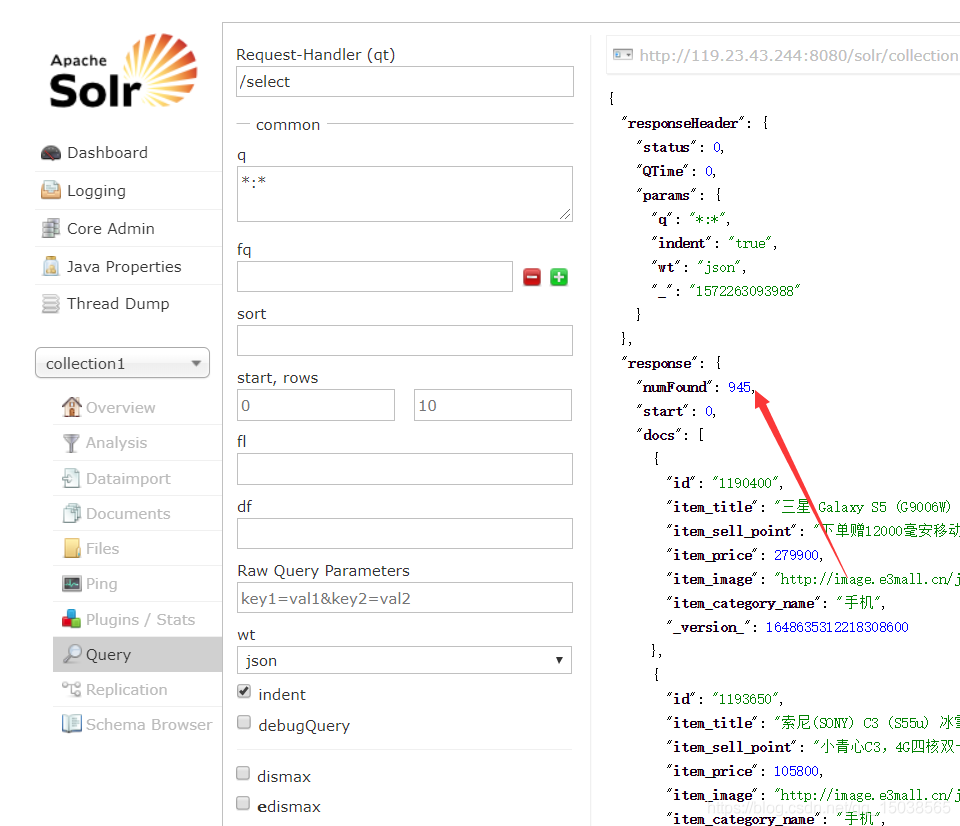Click the item_price value 279900
960x826 pixels.
click(x=796, y=555)
